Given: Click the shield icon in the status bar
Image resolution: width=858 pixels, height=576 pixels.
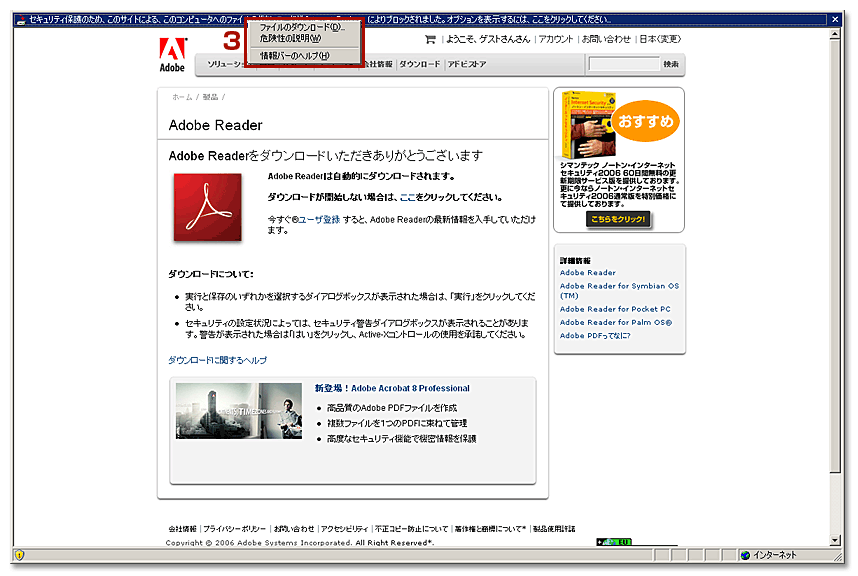Looking at the screenshot, I should 20,556.
